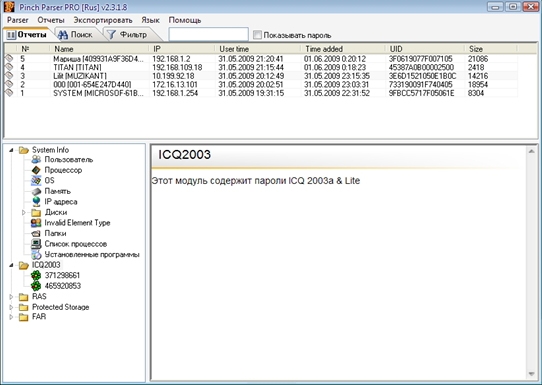This screenshot has width=542, height=385.
Task: Select the Protected Storage tree label
Action: click(60, 307)
